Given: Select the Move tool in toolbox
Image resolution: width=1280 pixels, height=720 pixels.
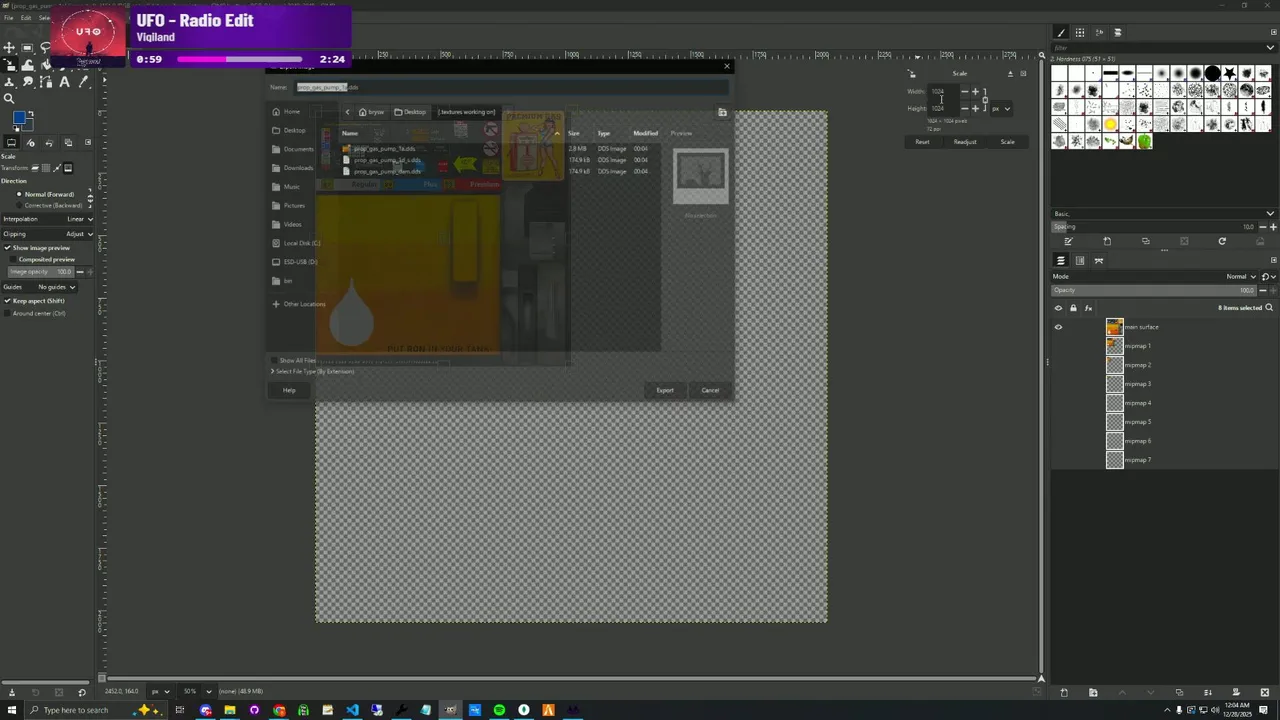Looking at the screenshot, I should 9,48.
